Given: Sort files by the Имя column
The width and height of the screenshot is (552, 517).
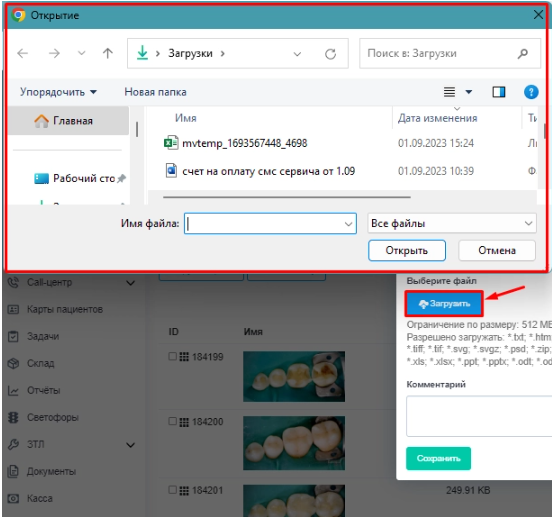Looking at the screenshot, I should coord(186,118).
